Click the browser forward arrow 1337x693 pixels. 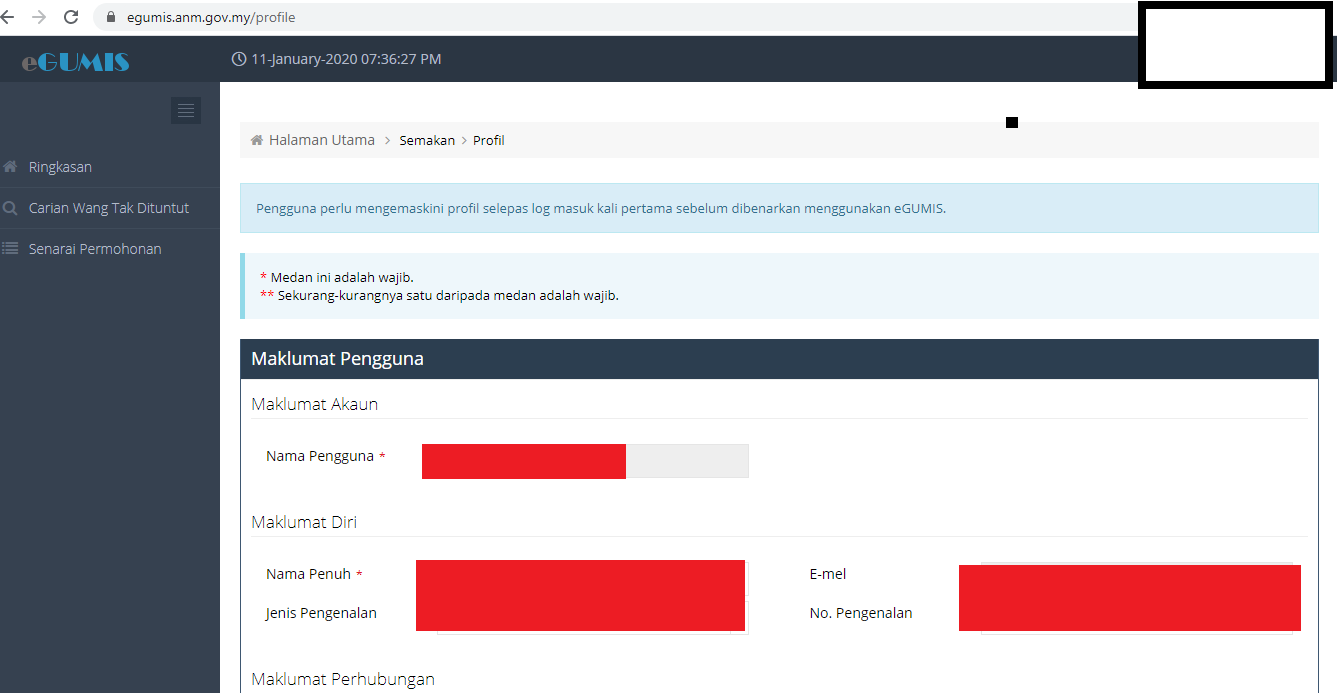(x=39, y=17)
